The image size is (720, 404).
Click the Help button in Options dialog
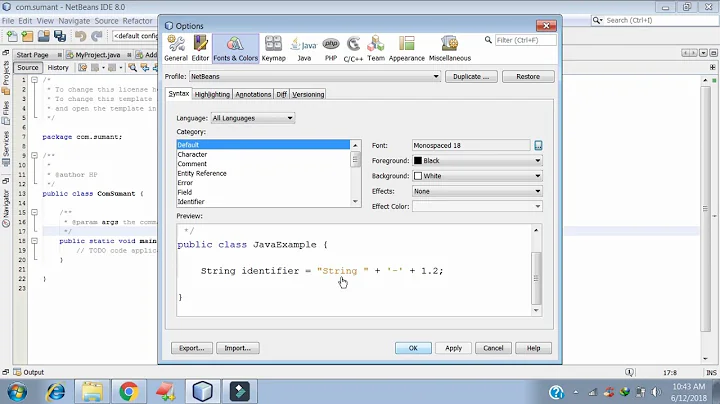[533, 348]
